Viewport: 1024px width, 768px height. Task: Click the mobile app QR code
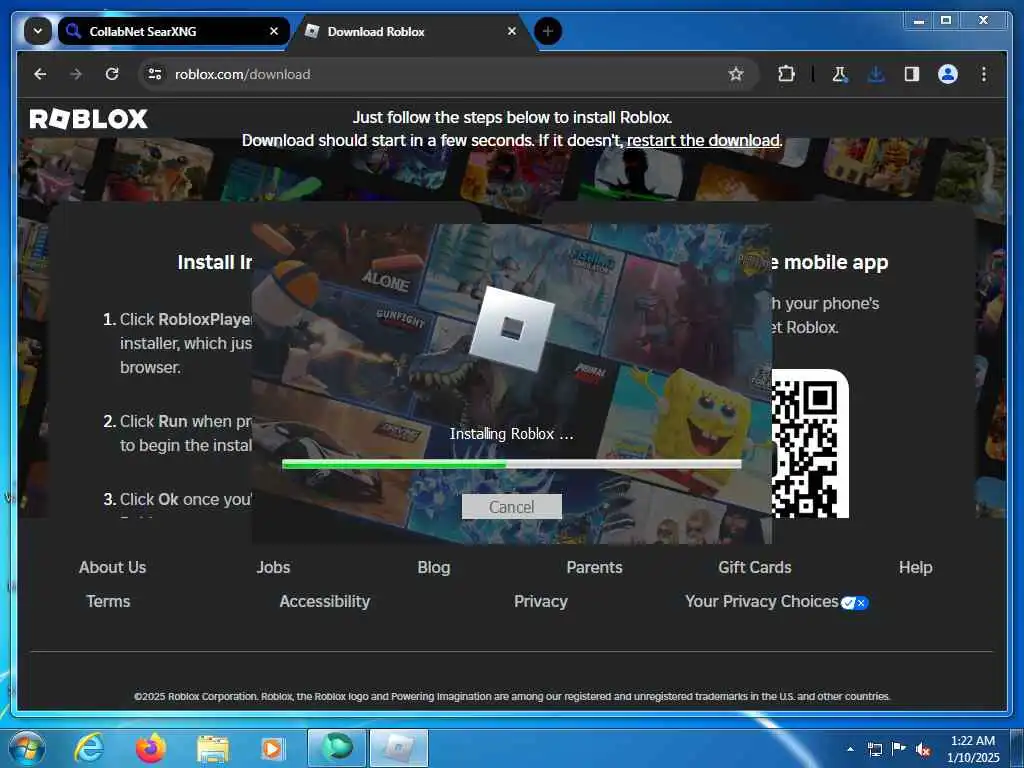(x=810, y=444)
